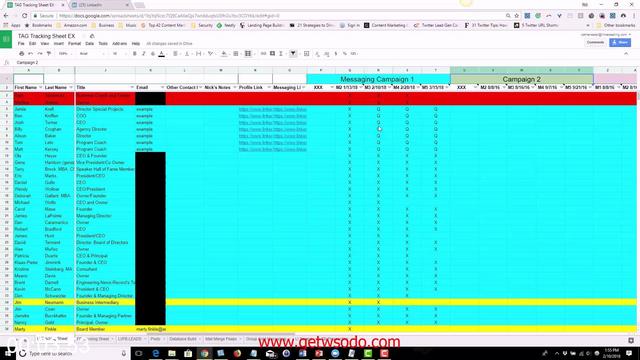Image resolution: width=640 pixels, height=360 pixels.
Task: Switch to the LinkedIn browser tab
Action: (100, 5)
